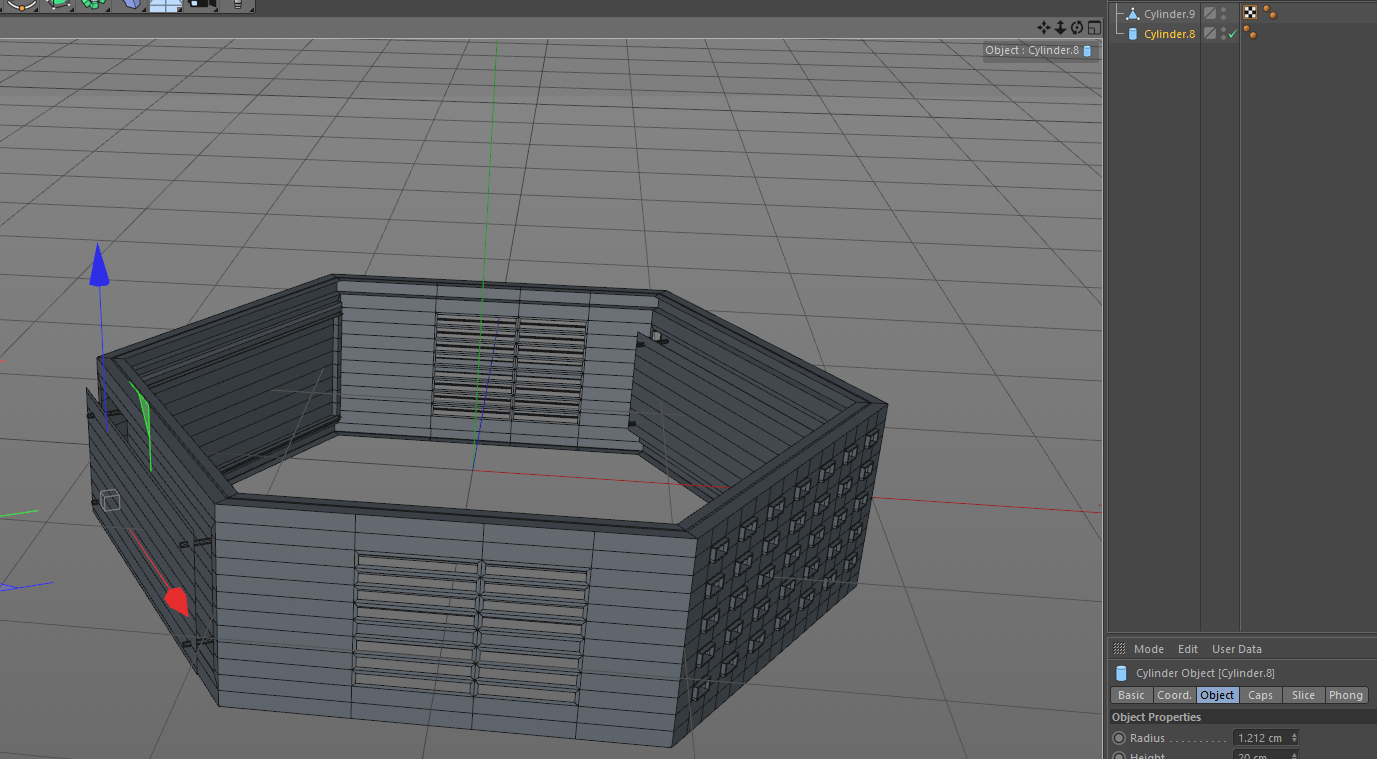Open the MoGraph array green cubes palette
This screenshot has height=759, width=1377.
click(x=93, y=5)
